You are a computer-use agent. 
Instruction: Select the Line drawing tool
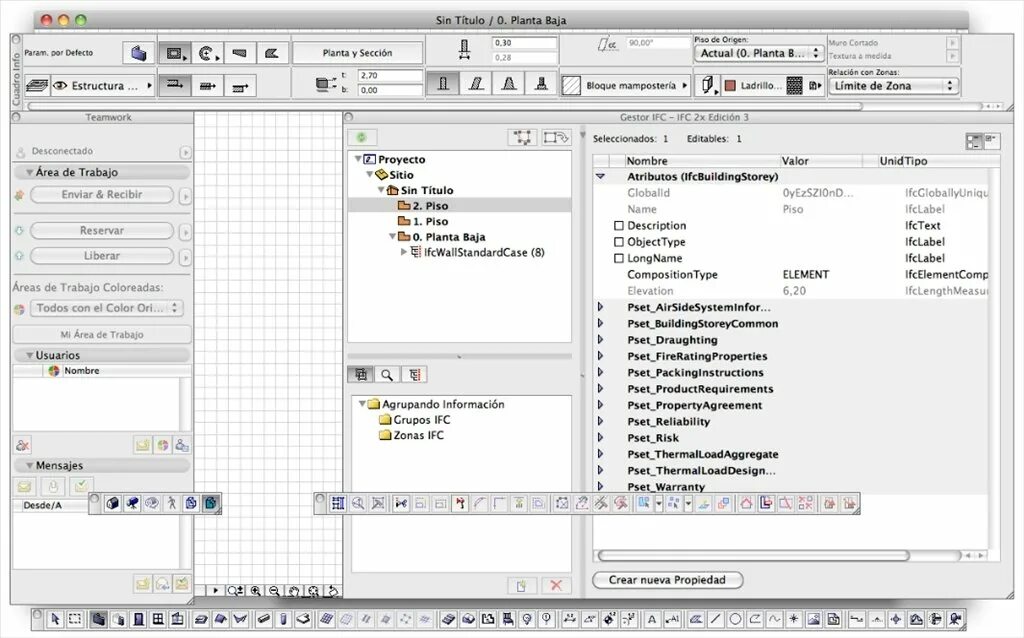coord(716,618)
